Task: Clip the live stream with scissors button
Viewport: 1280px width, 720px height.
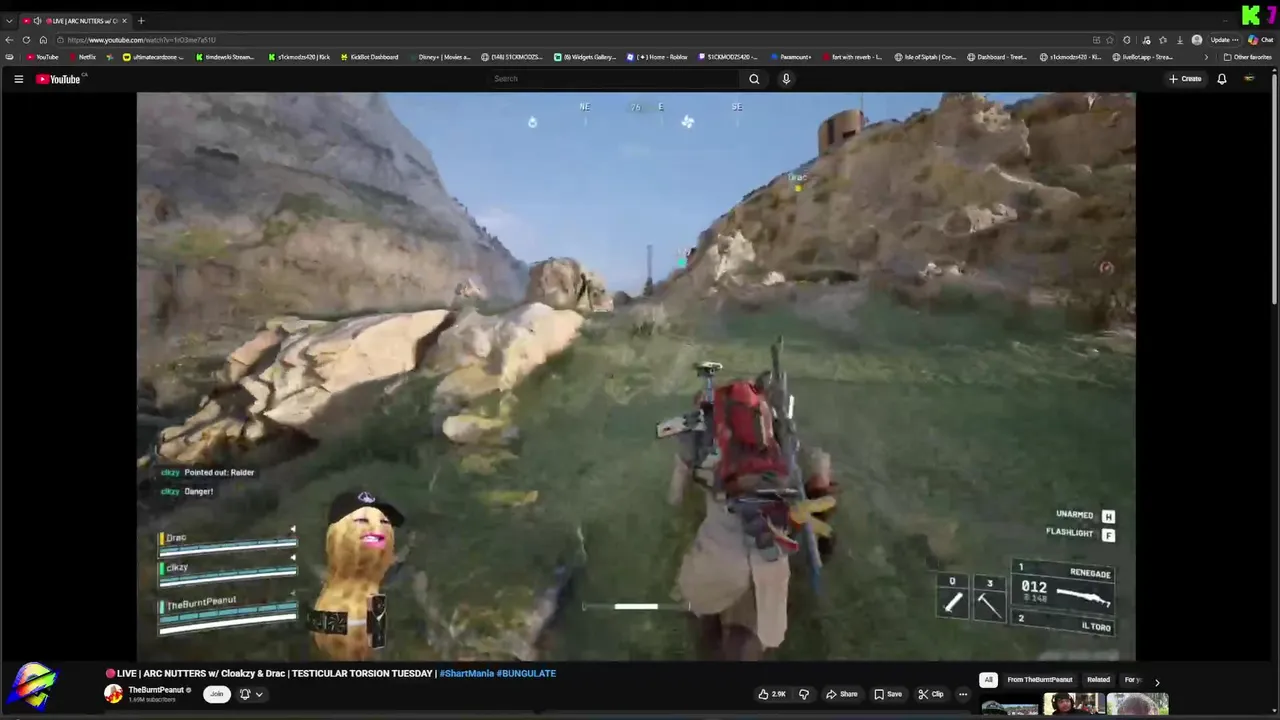Action: pos(931,694)
